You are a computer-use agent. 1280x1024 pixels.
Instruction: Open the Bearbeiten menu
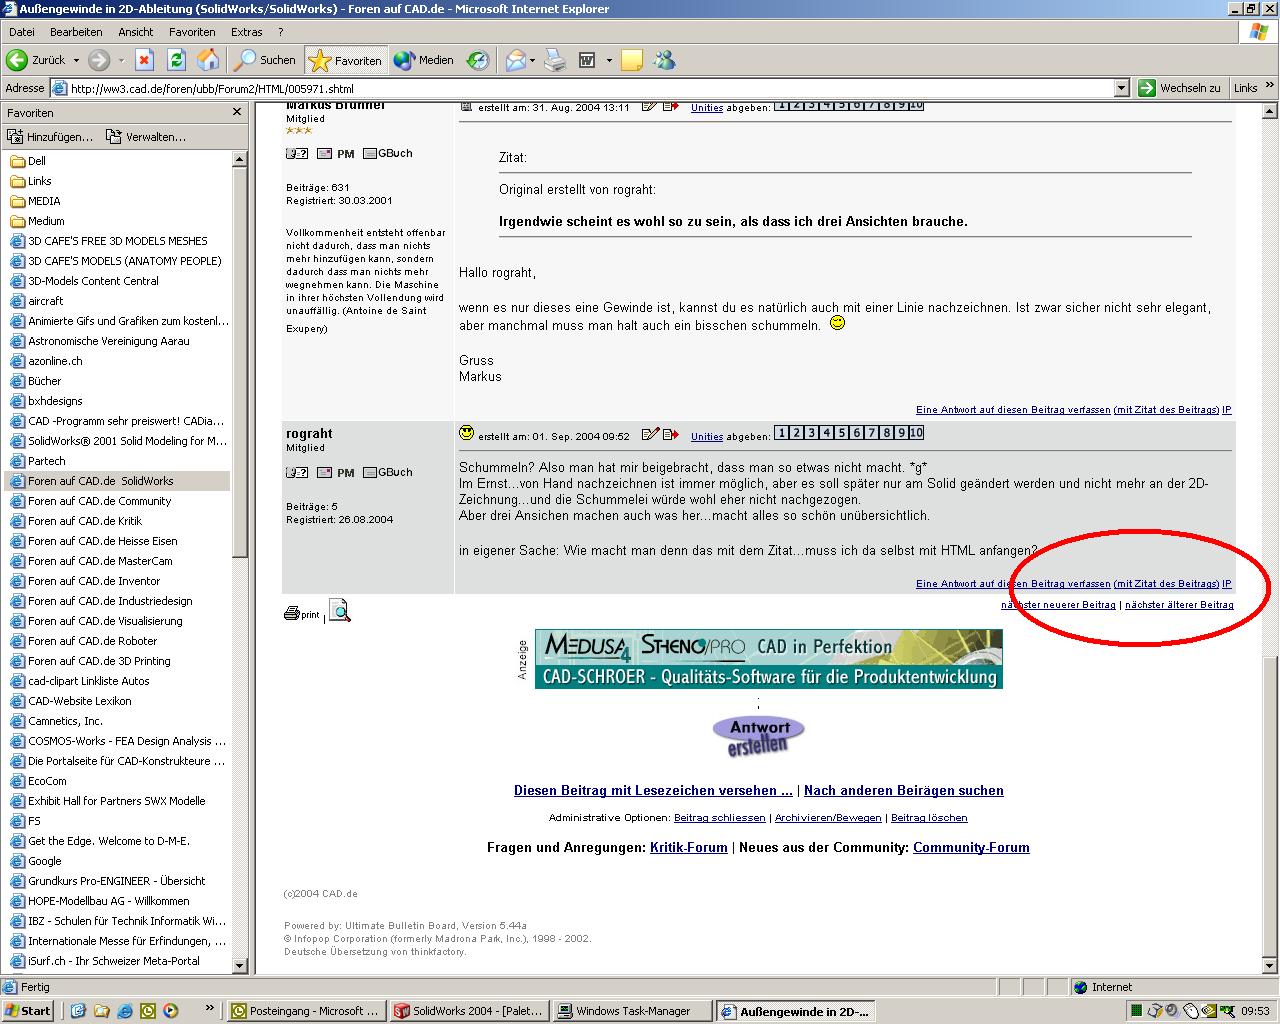(76, 32)
